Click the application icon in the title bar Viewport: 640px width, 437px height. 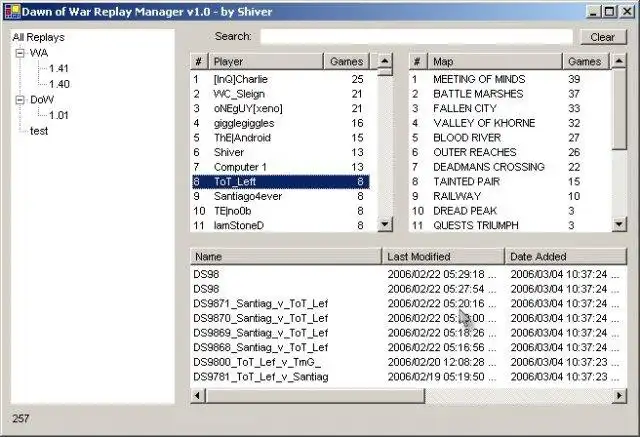12,11
